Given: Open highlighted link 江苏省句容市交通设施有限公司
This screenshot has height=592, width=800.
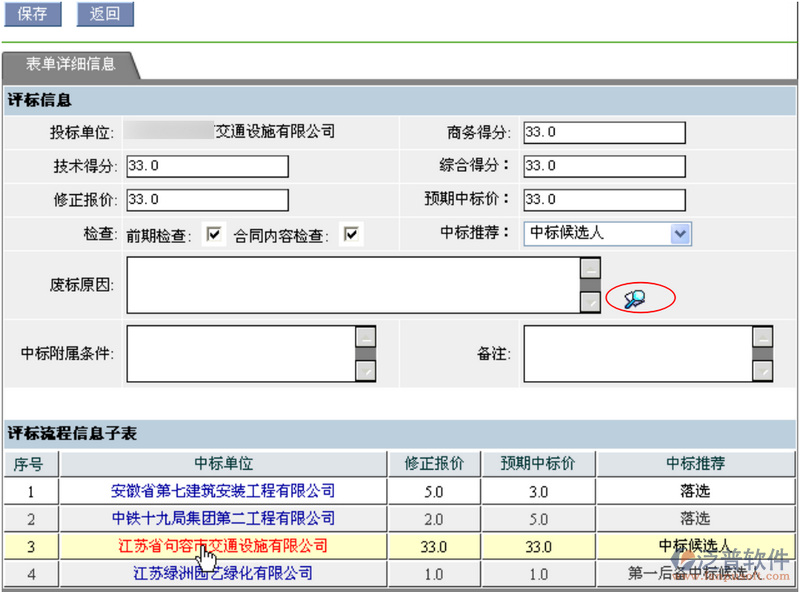Looking at the screenshot, I should pos(222,546).
